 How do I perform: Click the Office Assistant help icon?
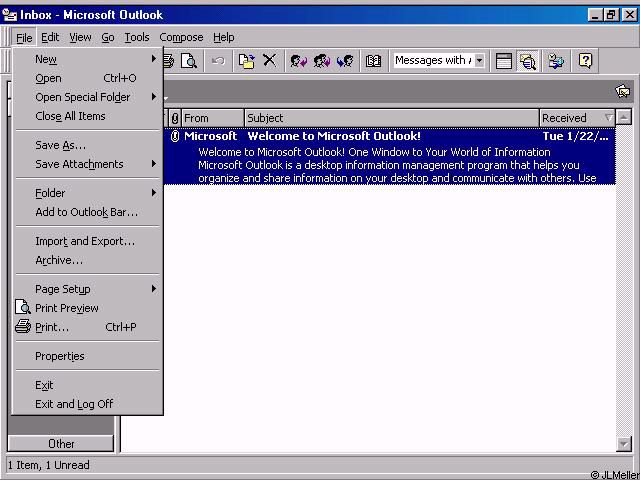(x=585, y=61)
